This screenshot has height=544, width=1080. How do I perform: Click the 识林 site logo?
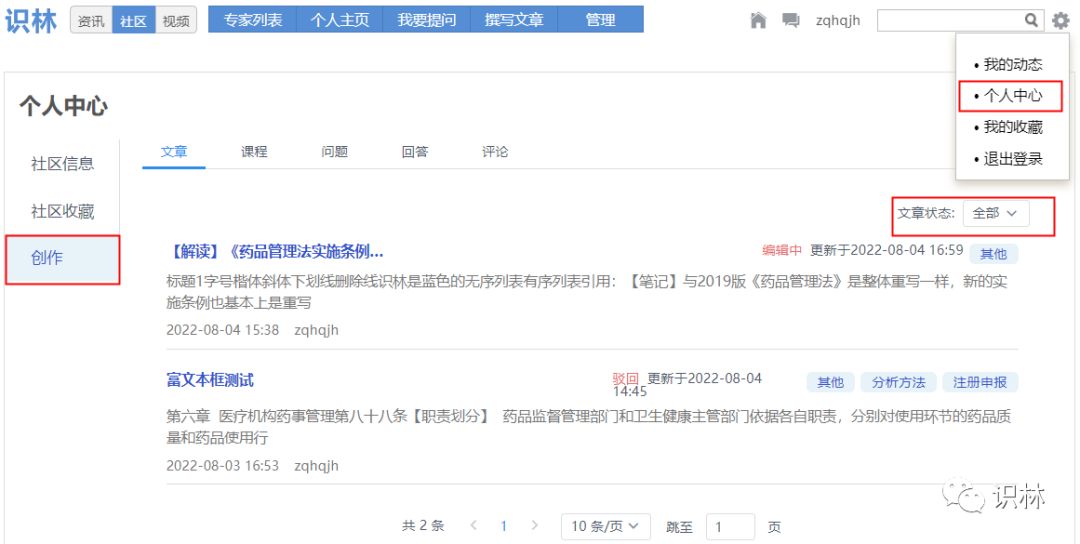coord(31,21)
